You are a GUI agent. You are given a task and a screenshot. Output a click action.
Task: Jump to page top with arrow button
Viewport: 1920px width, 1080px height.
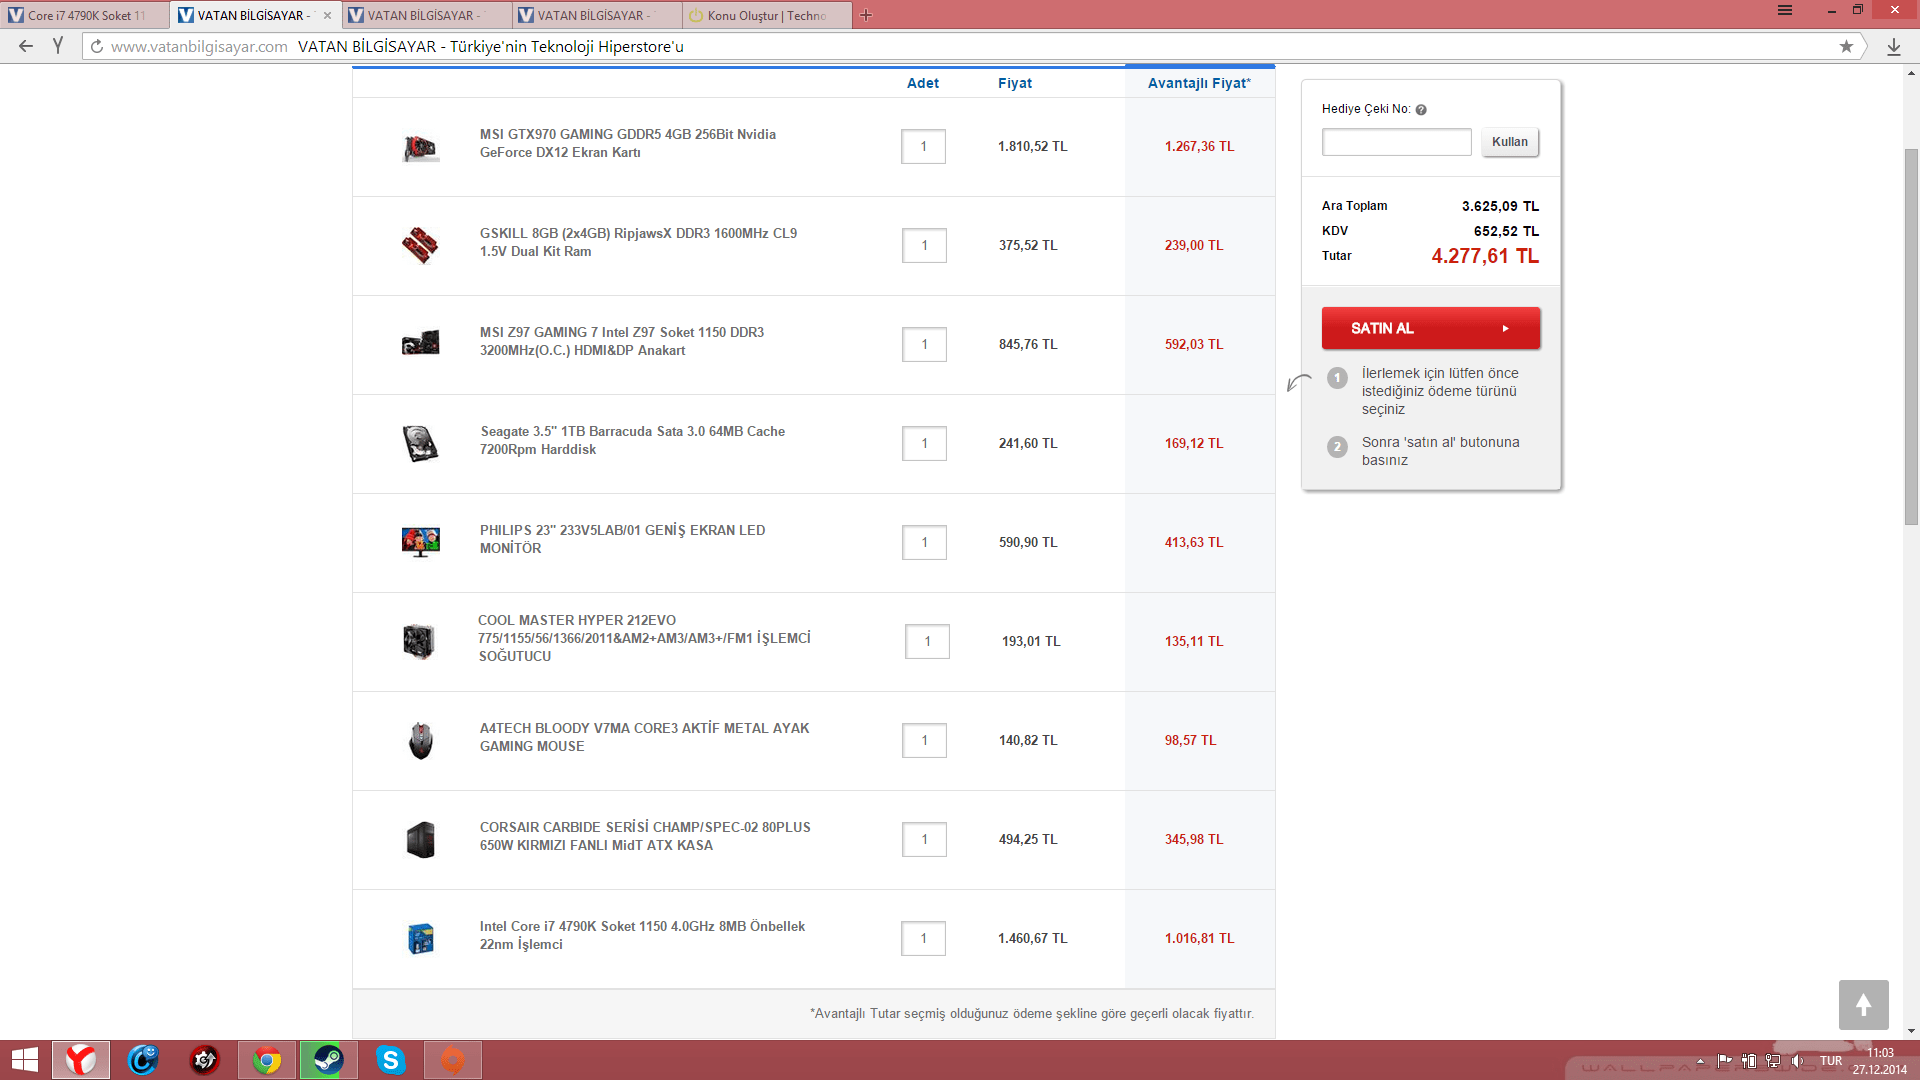[1863, 1004]
